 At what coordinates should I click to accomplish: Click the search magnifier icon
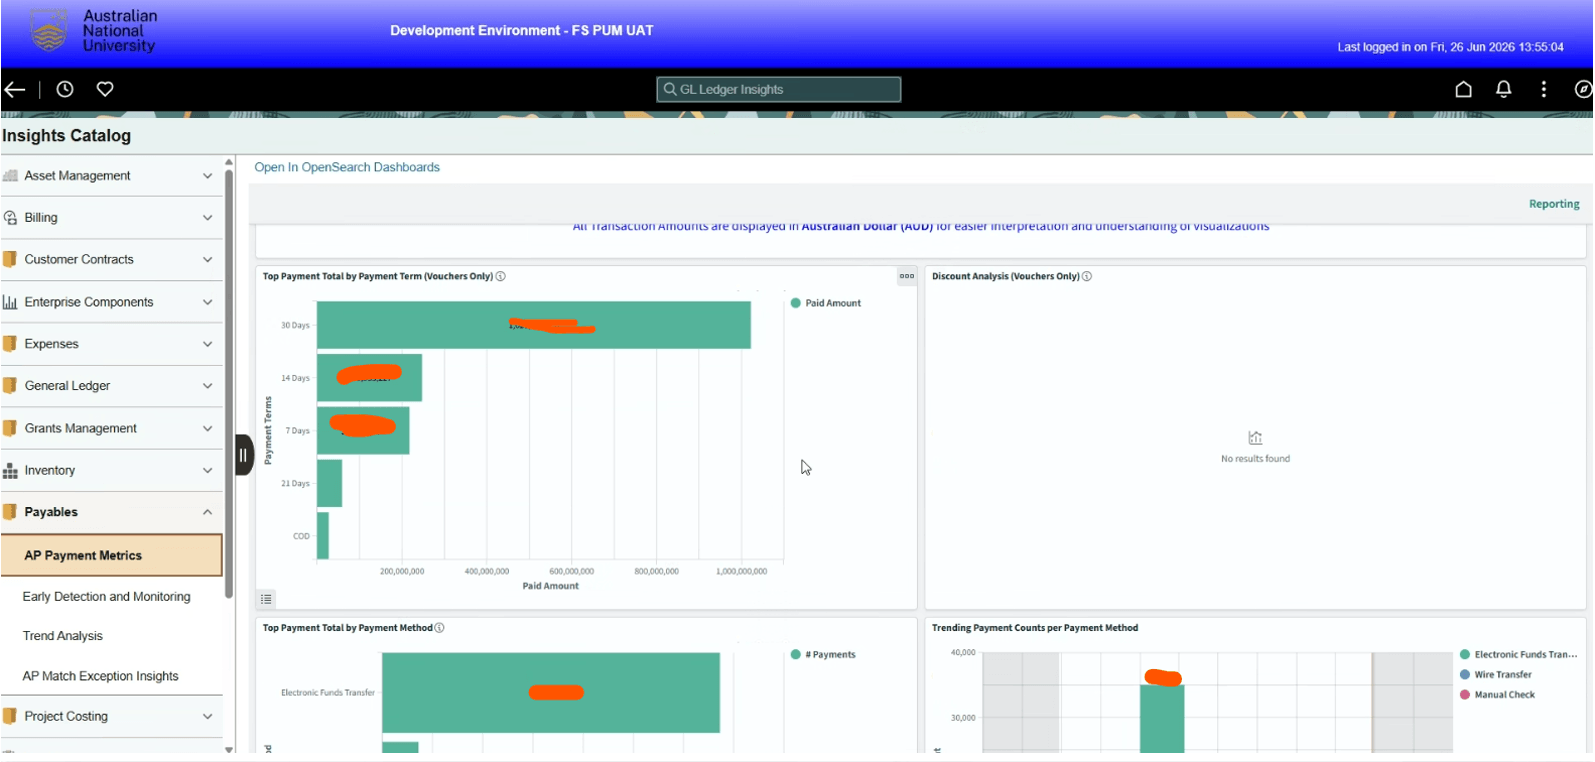coord(670,89)
